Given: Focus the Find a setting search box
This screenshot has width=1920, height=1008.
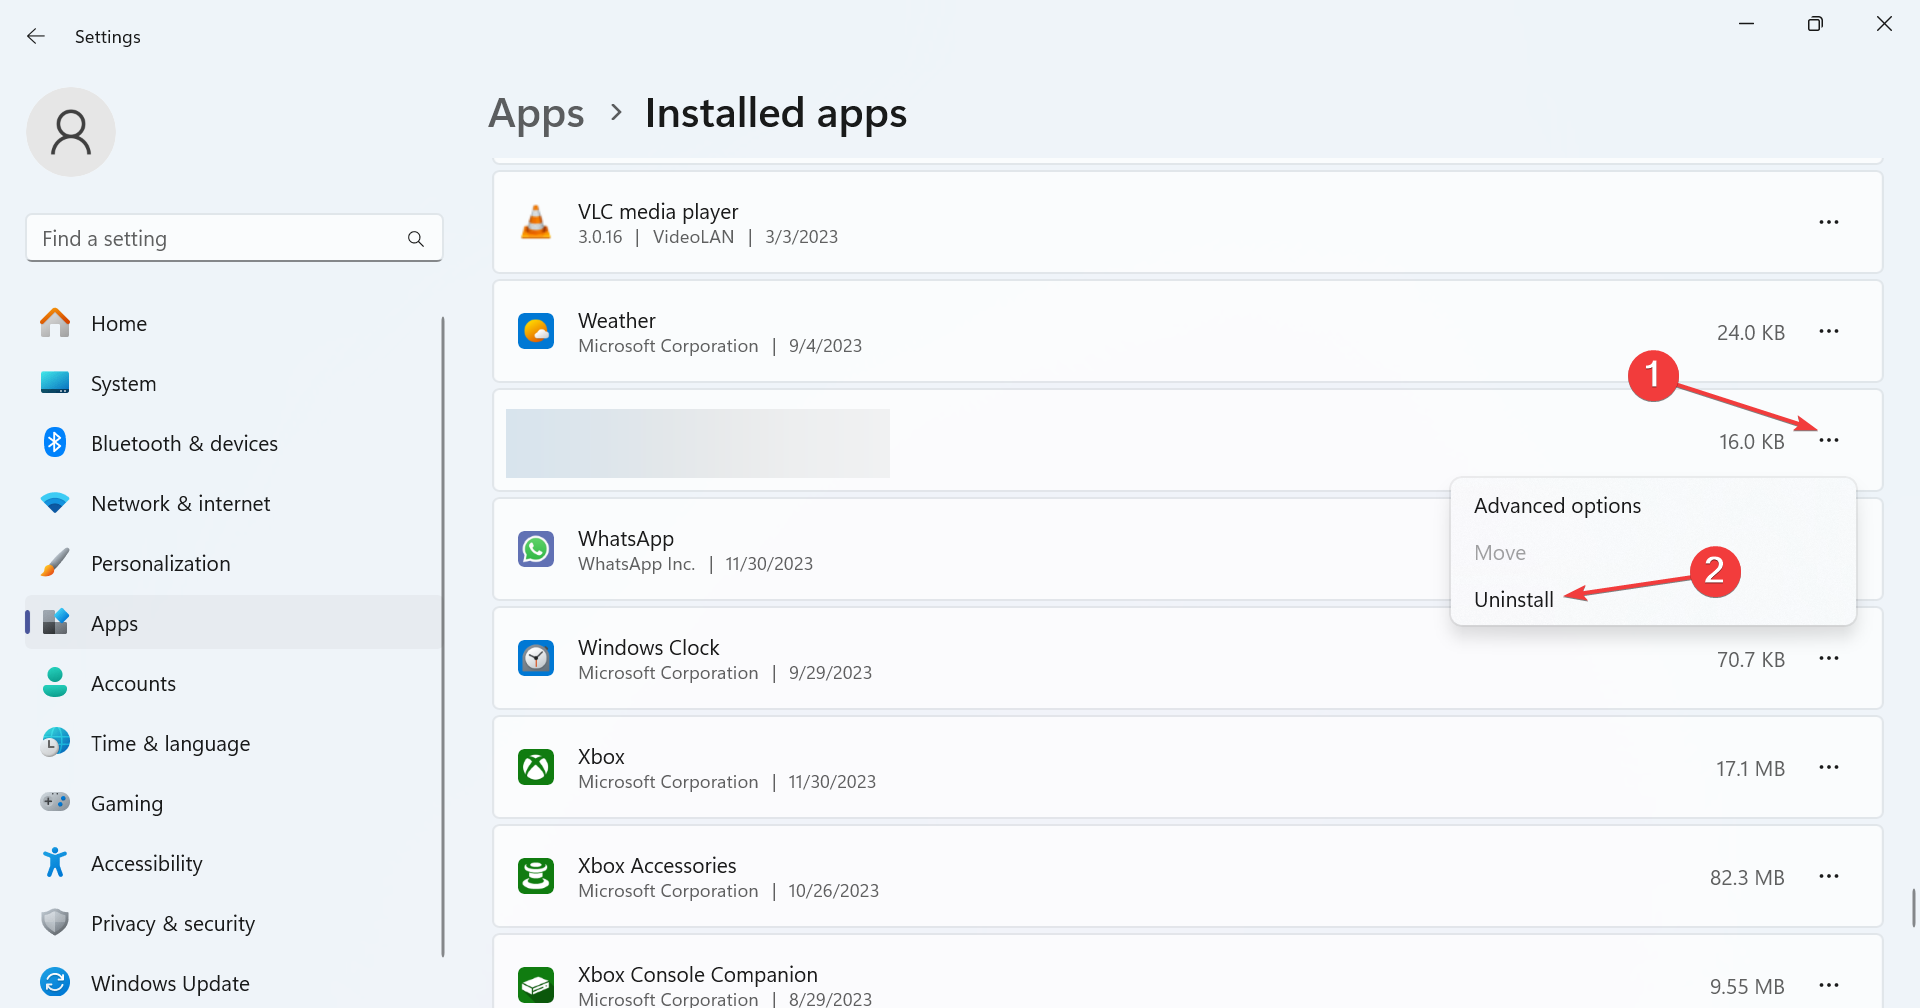Looking at the screenshot, I should [234, 239].
